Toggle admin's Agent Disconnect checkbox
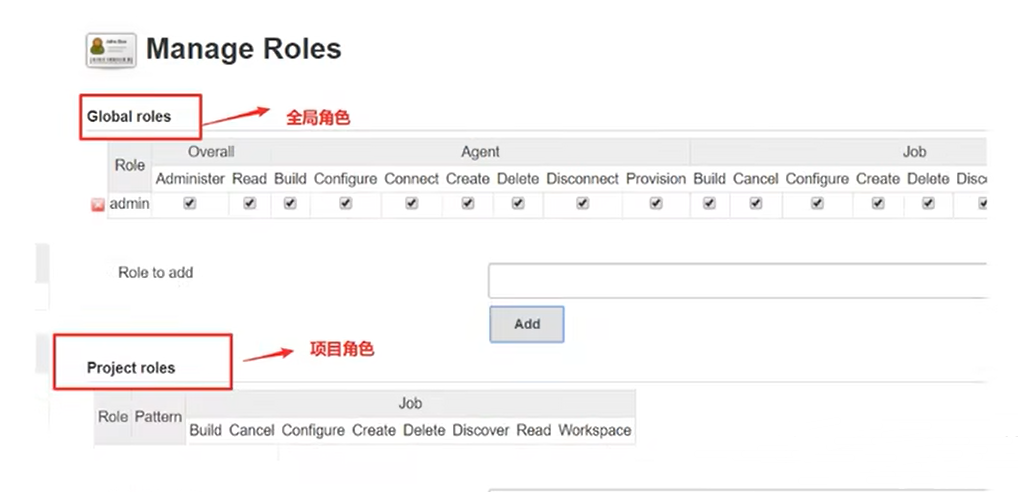Viewport: 1018px width, 492px height. [x=582, y=203]
